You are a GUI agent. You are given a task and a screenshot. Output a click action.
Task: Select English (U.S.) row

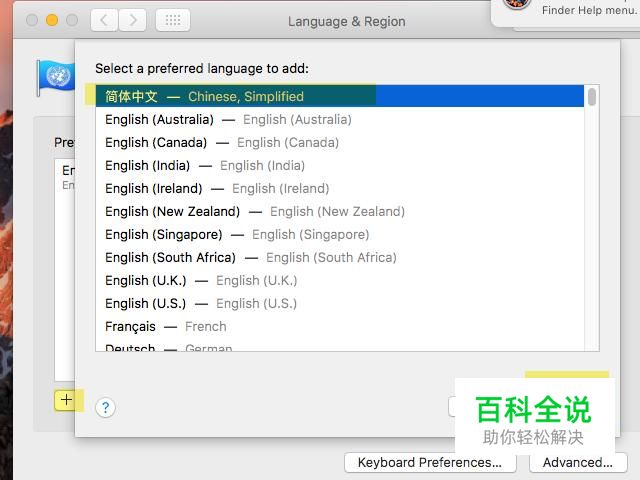(340, 303)
